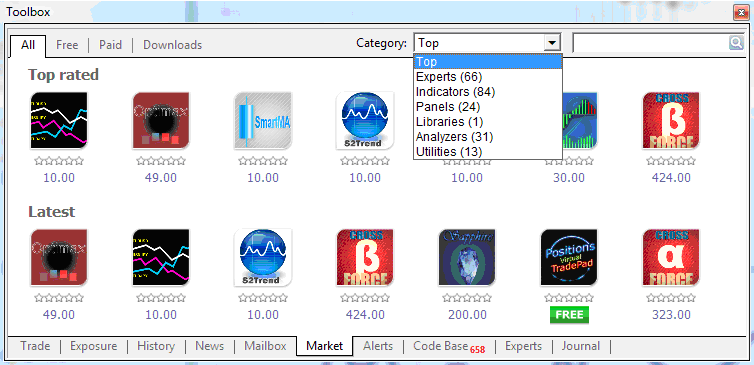The width and height of the screenshot is (754, 365).
Task: Click the Code Base 658 counter
Action: (478, 350)
